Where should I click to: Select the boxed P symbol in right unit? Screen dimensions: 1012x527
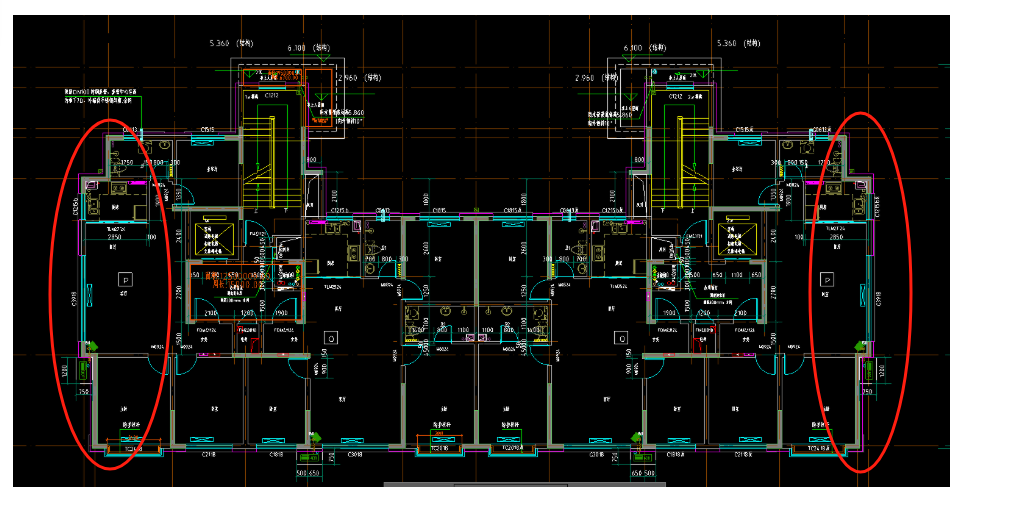826,279
